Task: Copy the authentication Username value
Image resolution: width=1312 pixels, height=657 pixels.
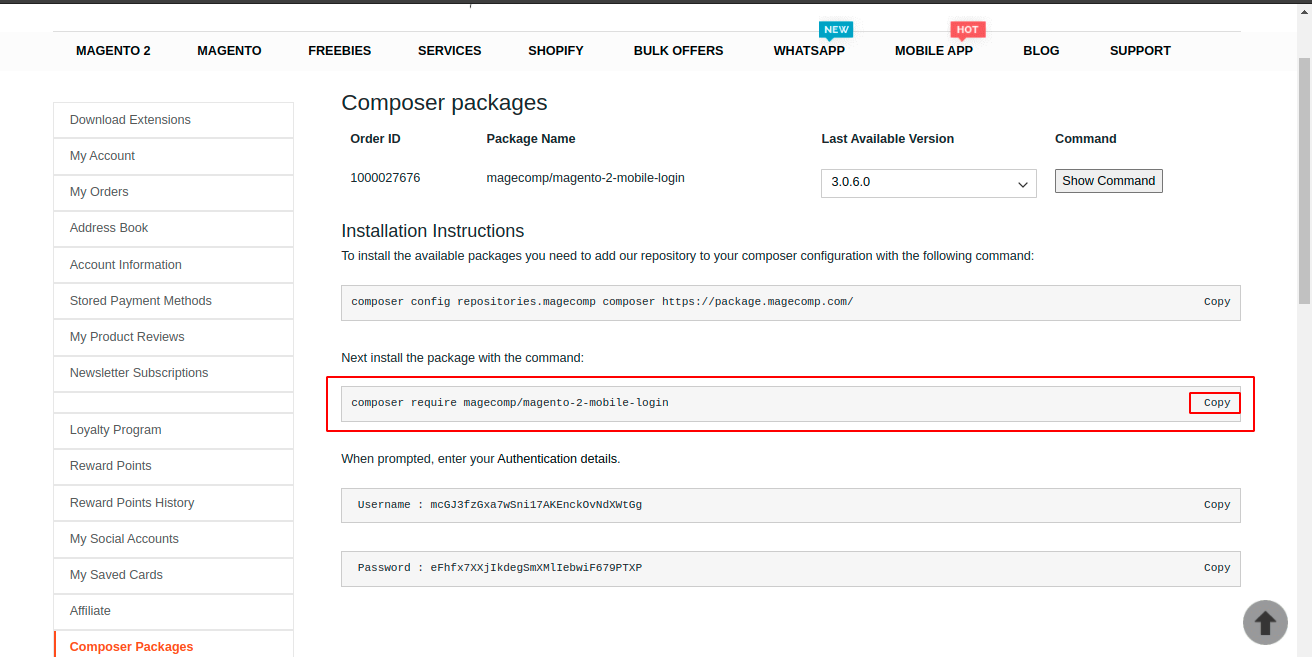Action: point(1216,505)
